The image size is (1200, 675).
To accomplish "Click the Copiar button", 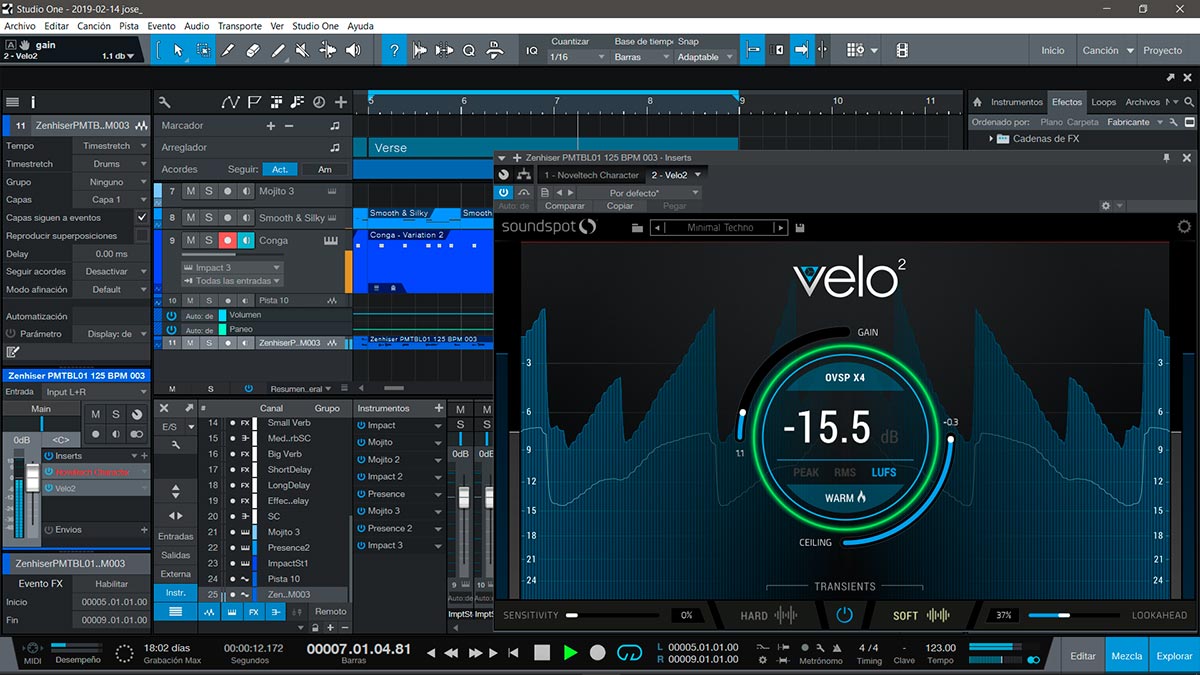I will pyautogui.click(x=620, y=206).
